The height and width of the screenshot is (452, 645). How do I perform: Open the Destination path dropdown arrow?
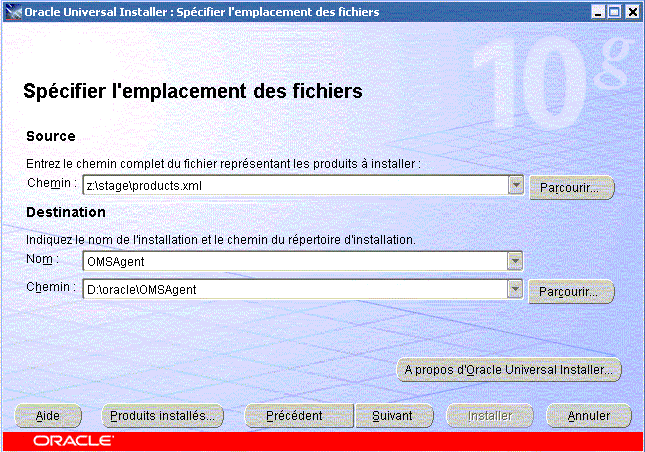[515, 289]
